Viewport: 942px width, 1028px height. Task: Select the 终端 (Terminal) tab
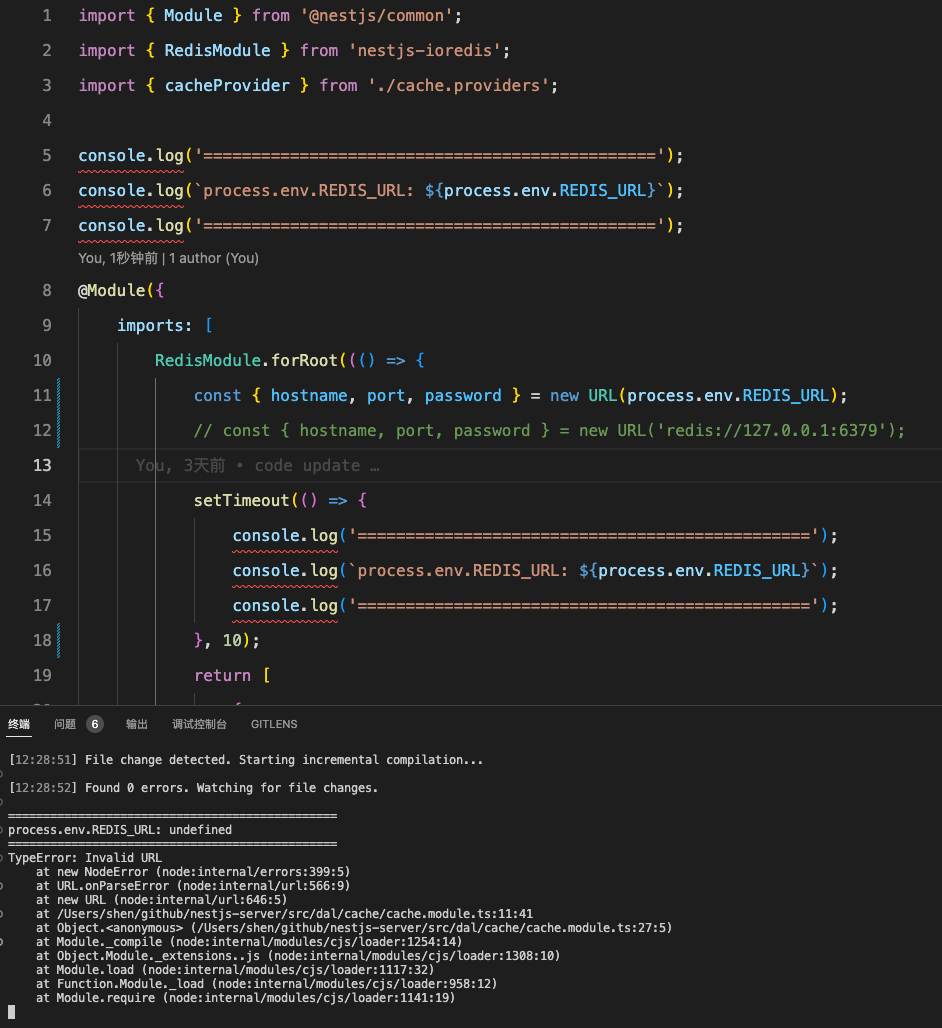[18, 724]
